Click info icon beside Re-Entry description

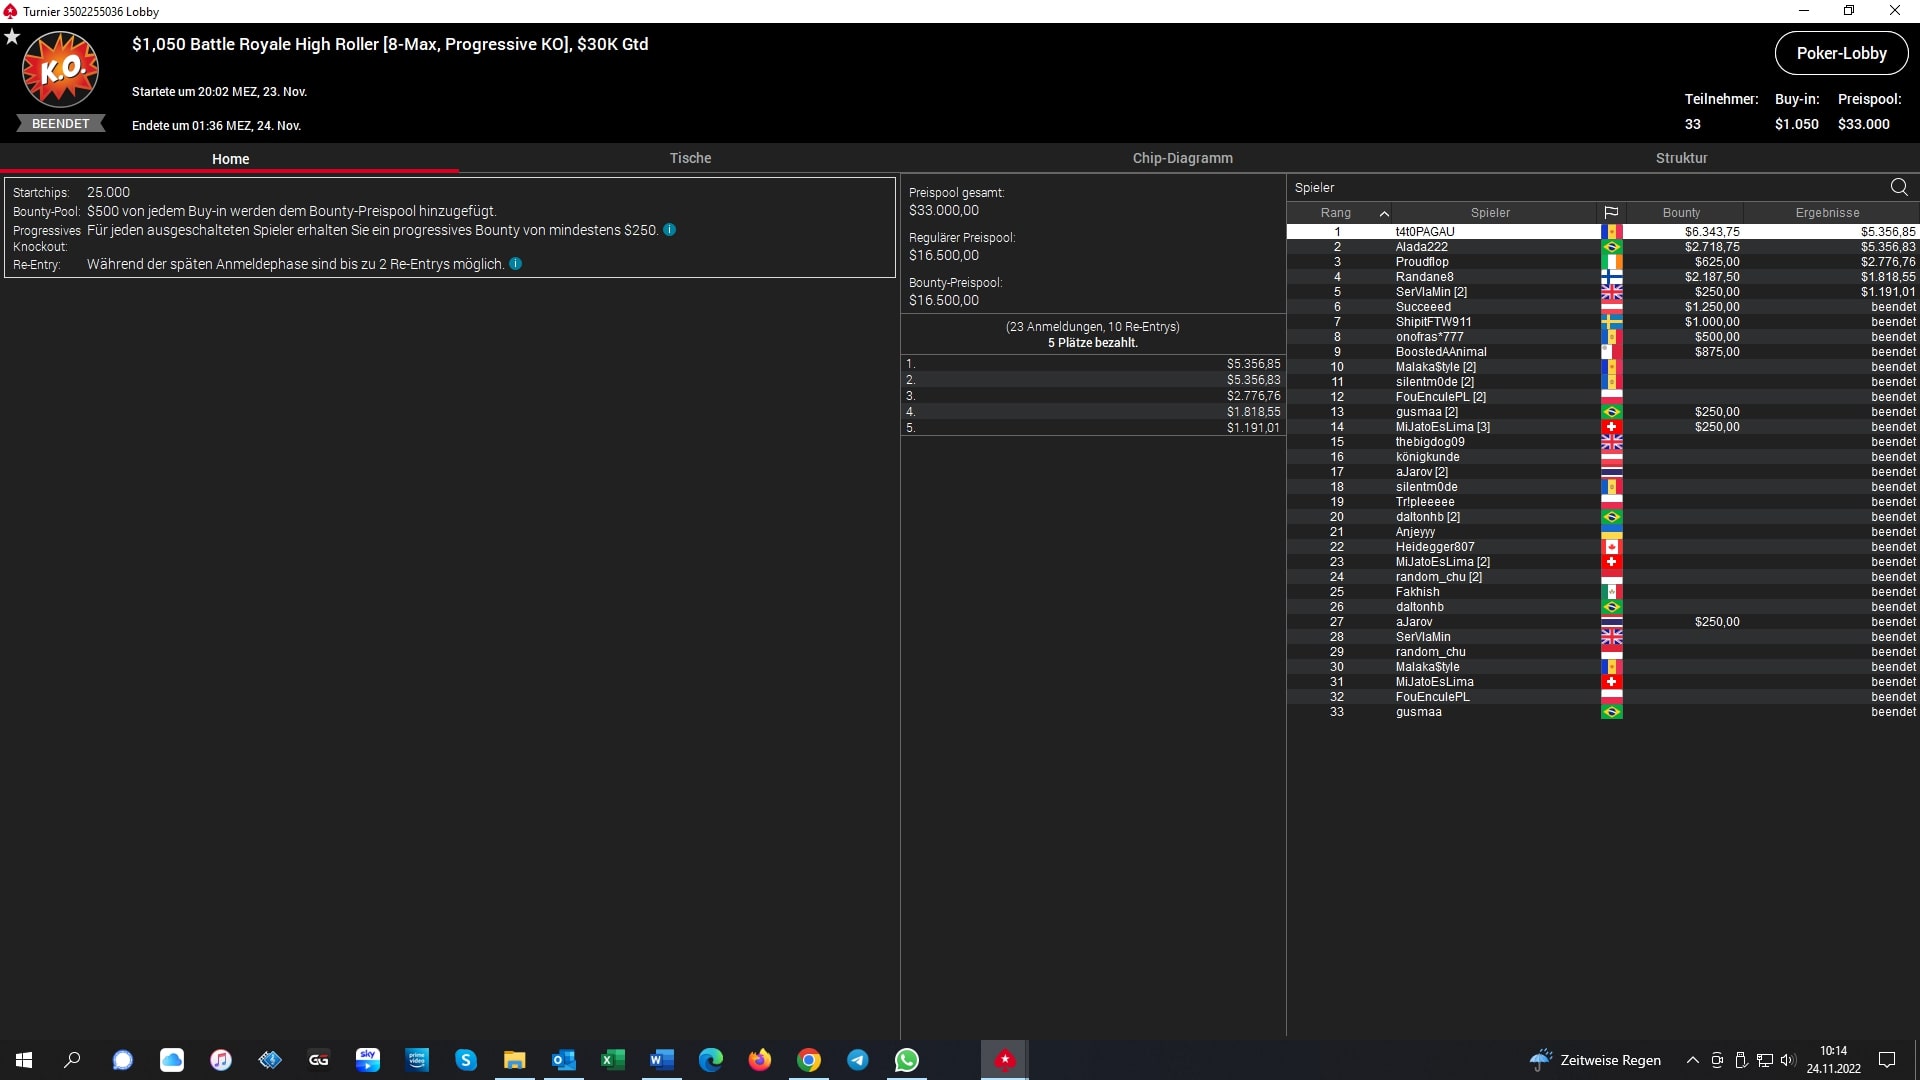pos(515,264)
